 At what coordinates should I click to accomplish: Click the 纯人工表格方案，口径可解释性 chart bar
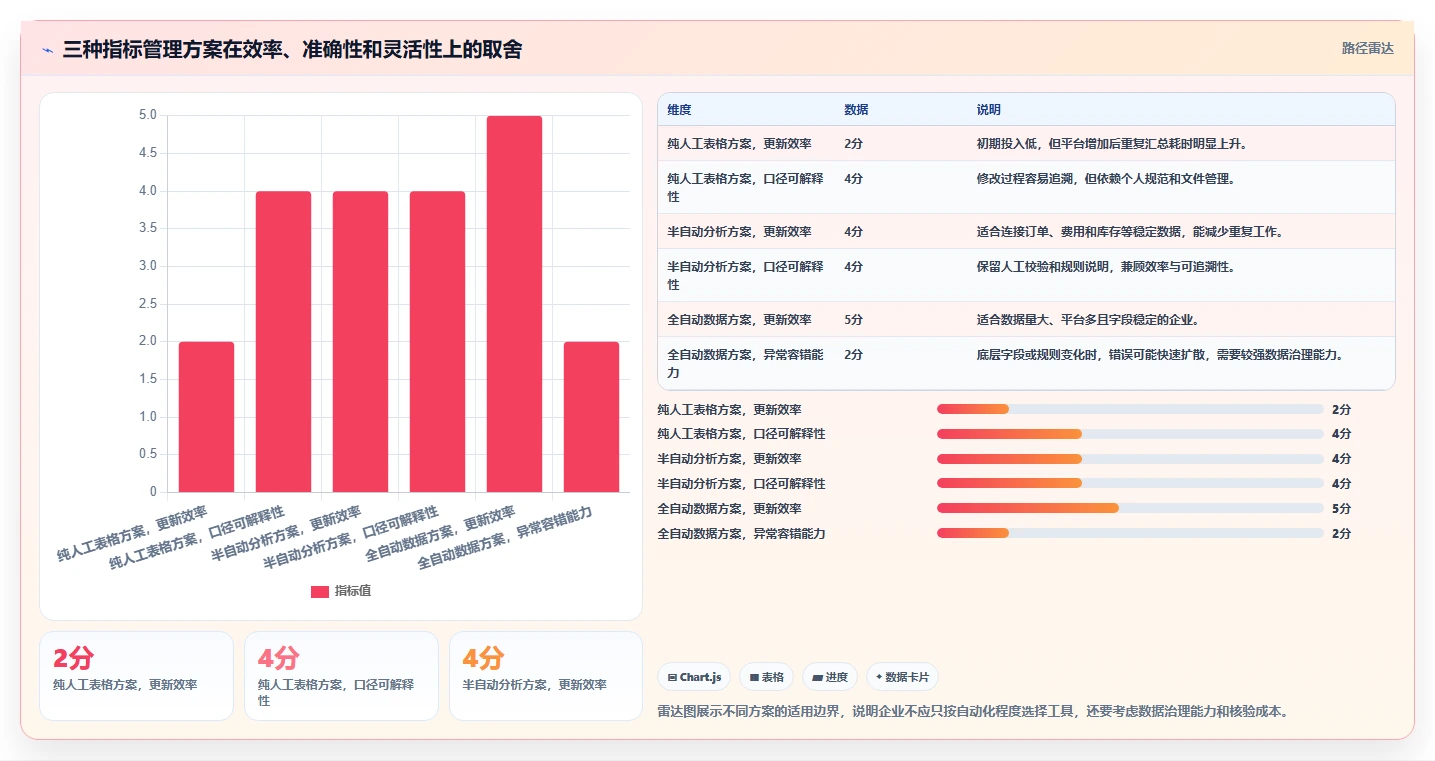coord(283,341)
